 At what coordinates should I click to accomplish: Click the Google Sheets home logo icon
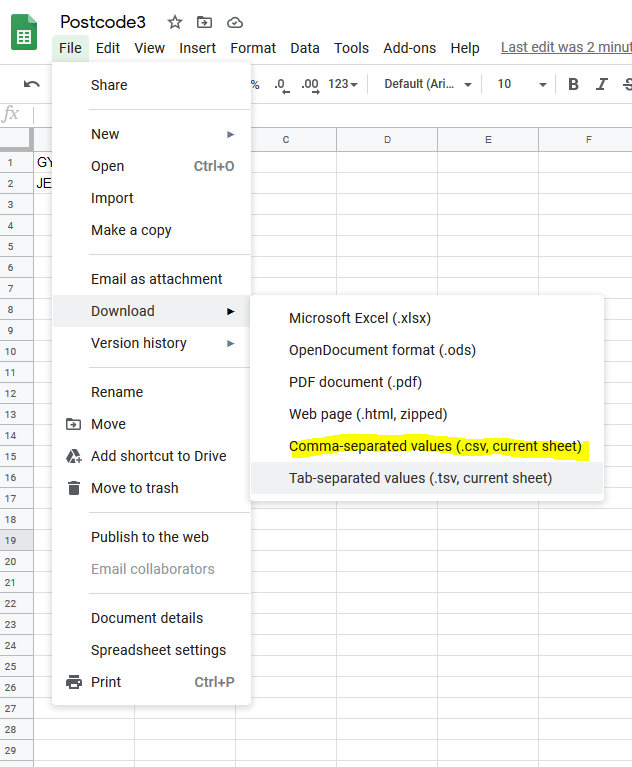24,33
